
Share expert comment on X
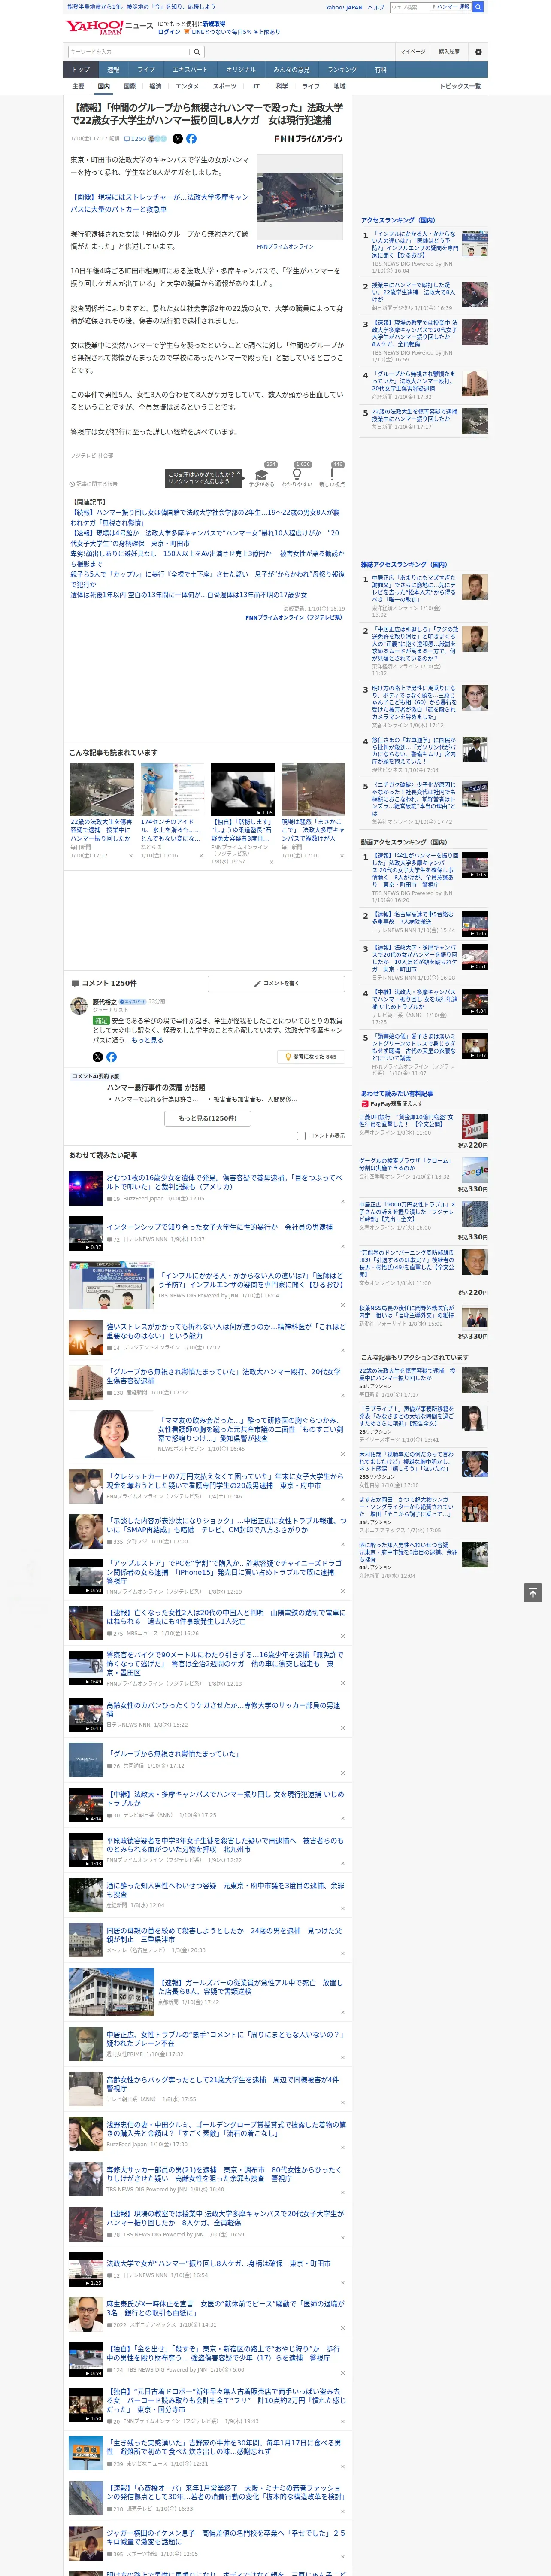[98, 1057]
